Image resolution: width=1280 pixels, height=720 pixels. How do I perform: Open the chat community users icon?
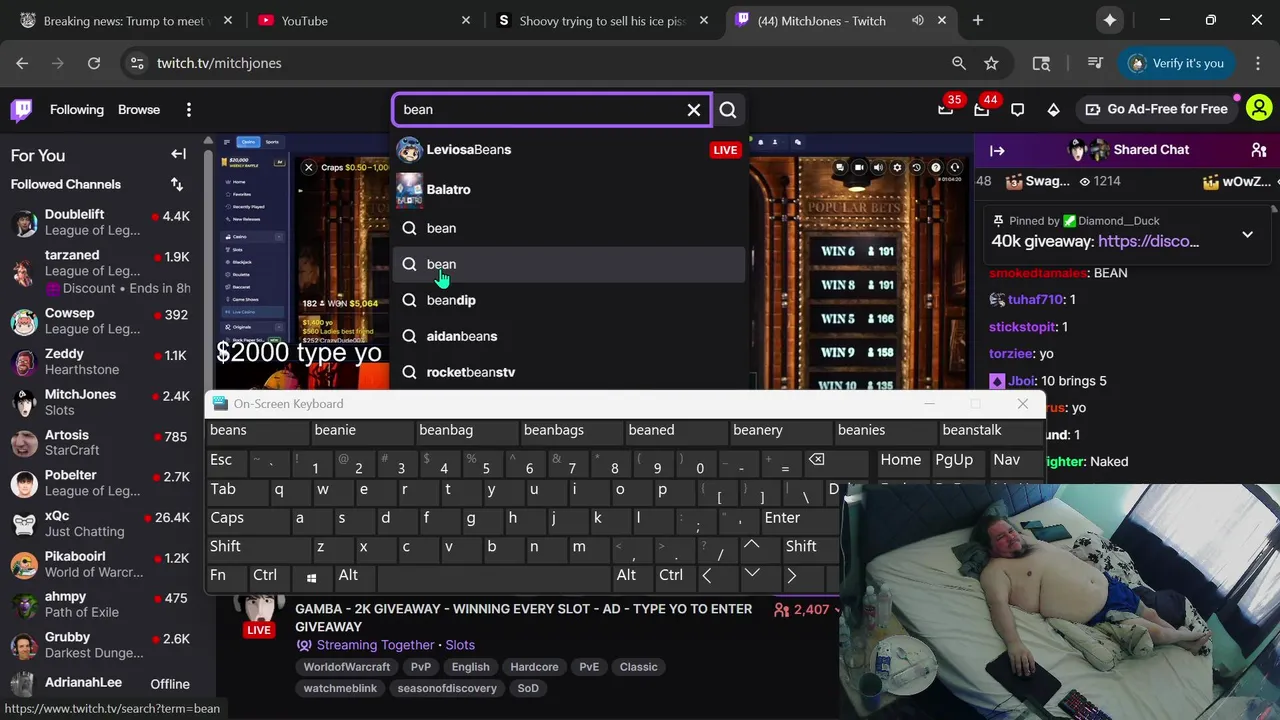click(1258, 150)
